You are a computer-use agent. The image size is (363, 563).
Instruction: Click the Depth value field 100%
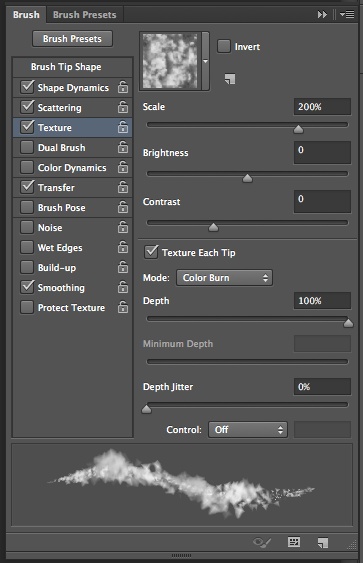click(322, 301)
